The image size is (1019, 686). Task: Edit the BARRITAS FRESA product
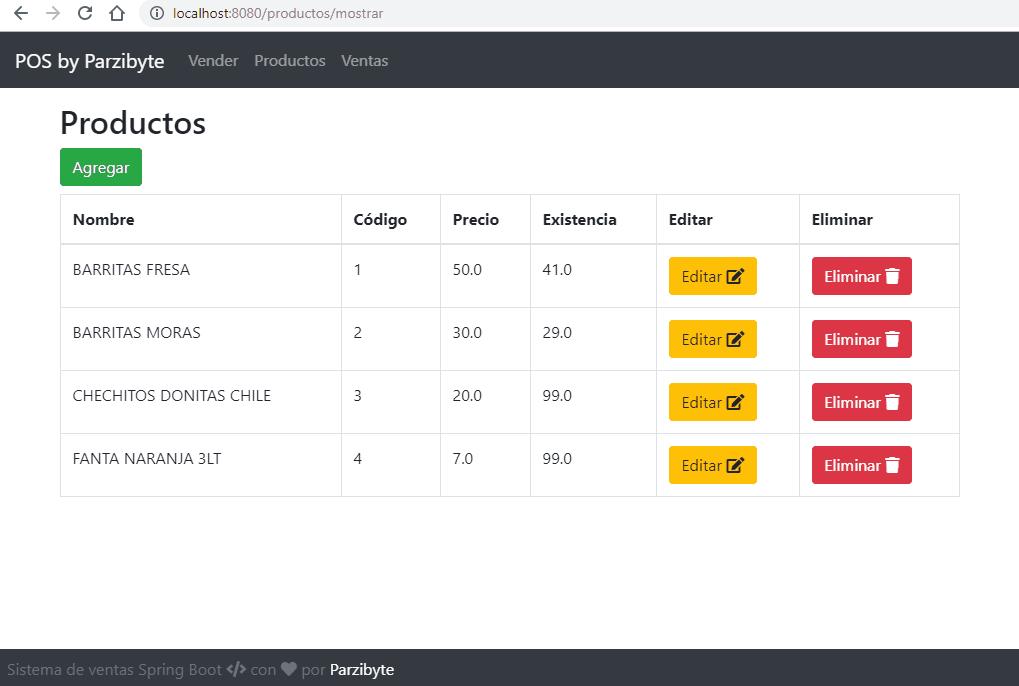pyautogui.click(x=712, y=276)
